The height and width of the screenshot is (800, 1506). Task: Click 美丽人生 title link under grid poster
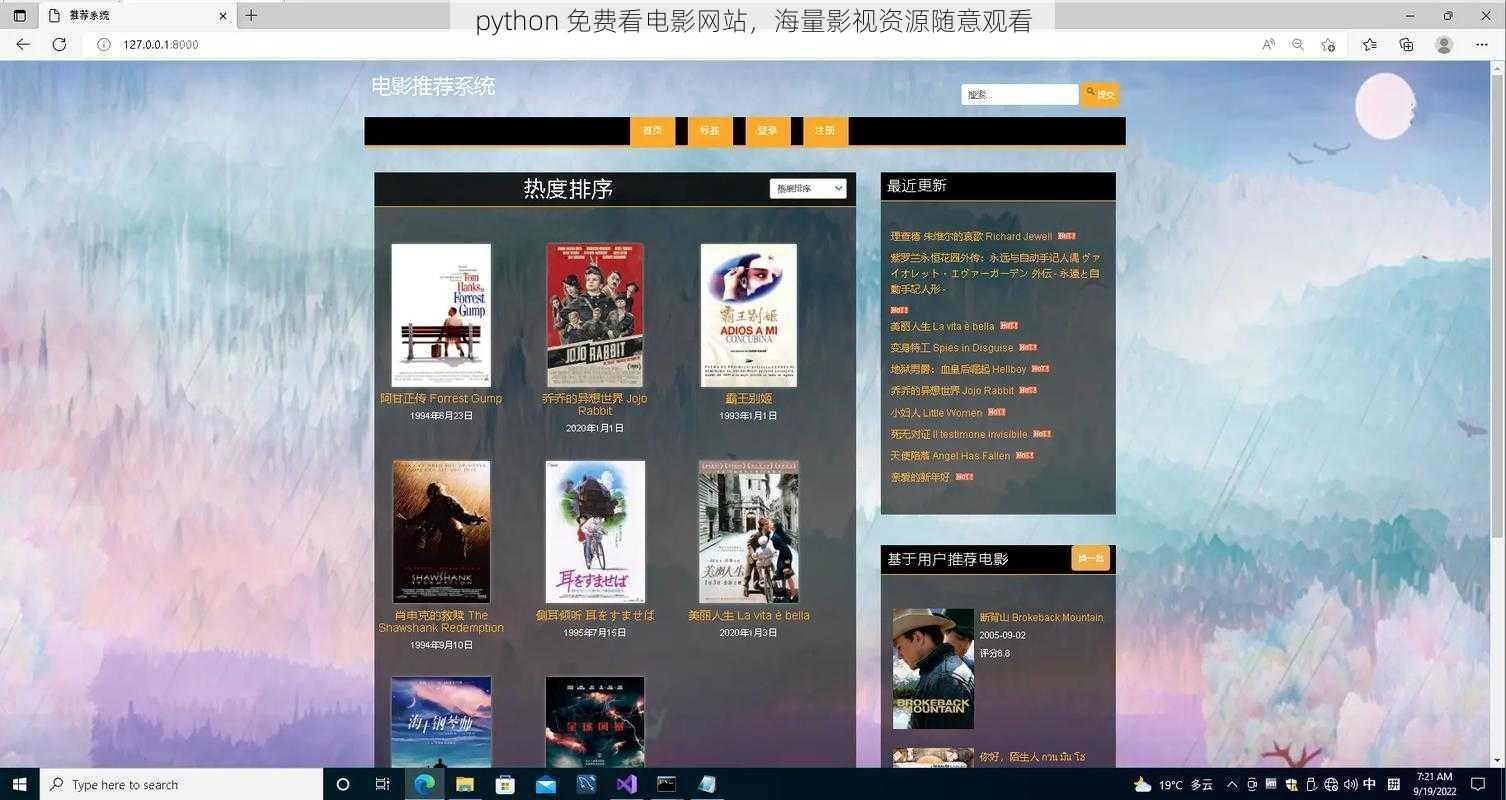[749, 615]
